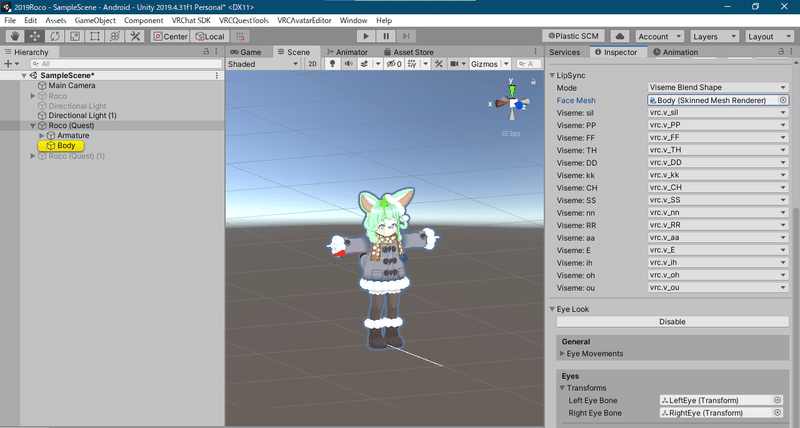Click the Eye Look Disable button

[x=672, y=322]
